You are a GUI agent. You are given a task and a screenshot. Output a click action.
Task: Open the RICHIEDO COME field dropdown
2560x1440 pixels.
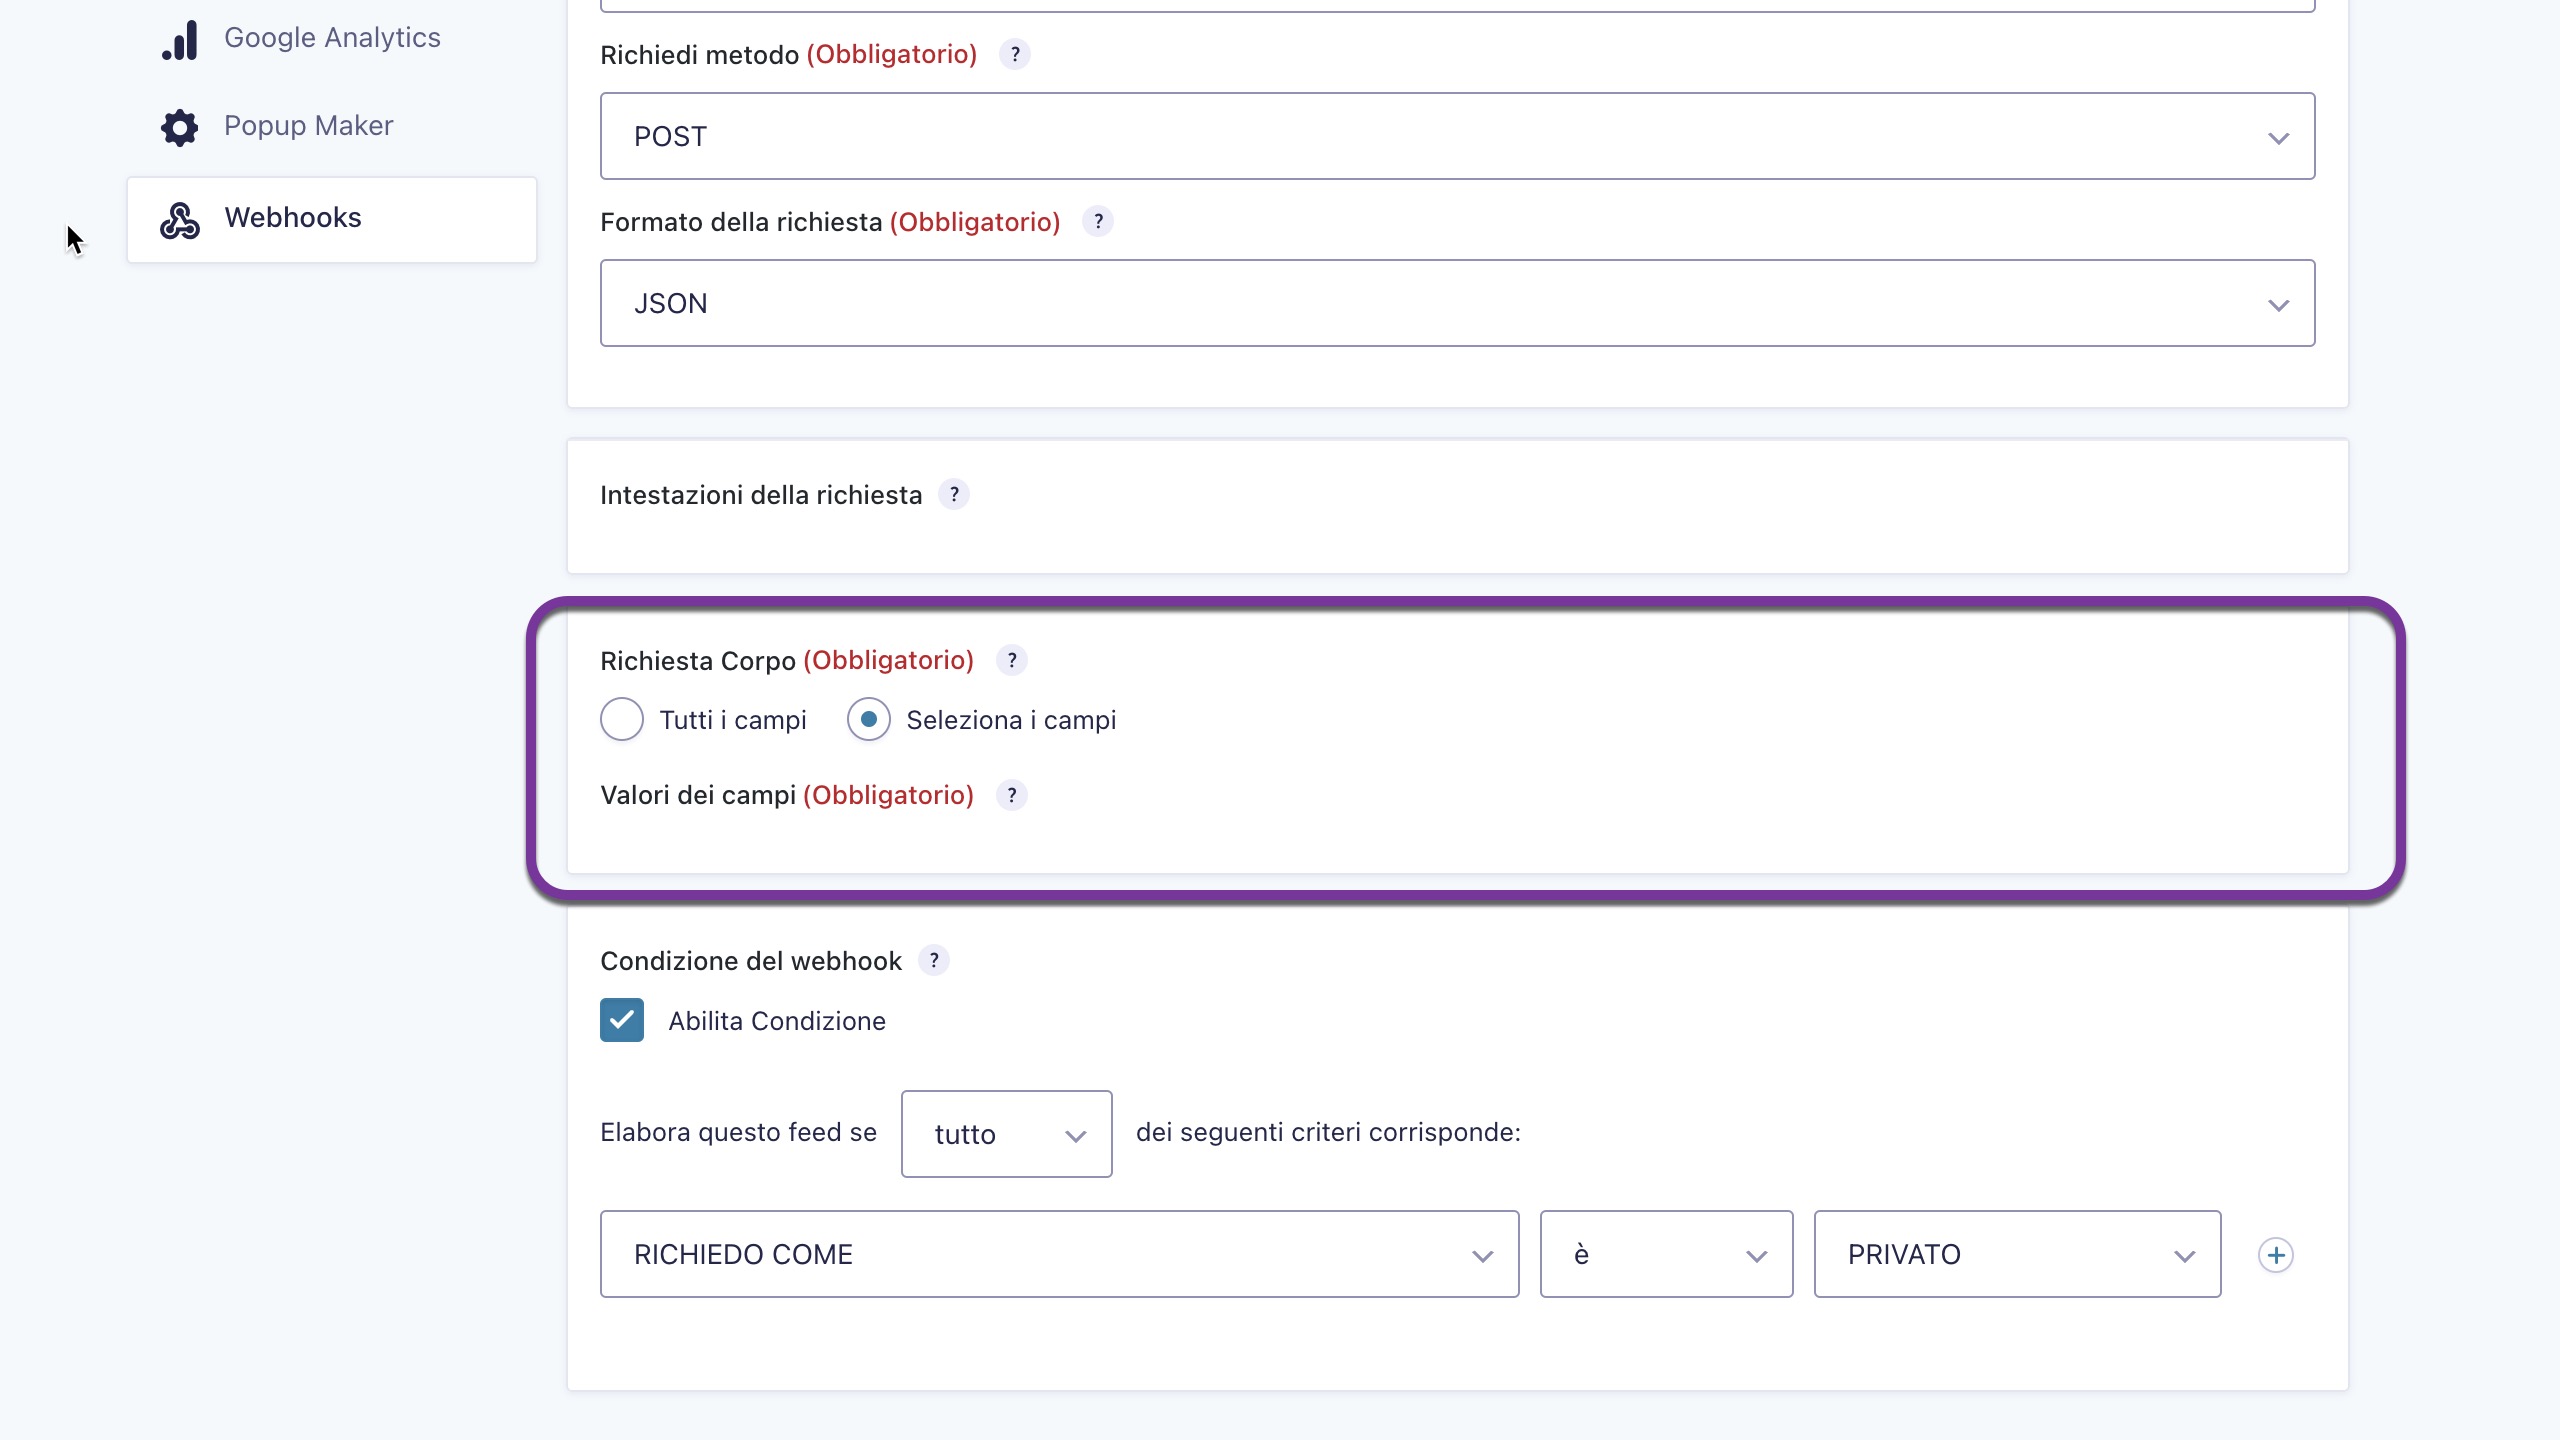click(1059, 1254)
